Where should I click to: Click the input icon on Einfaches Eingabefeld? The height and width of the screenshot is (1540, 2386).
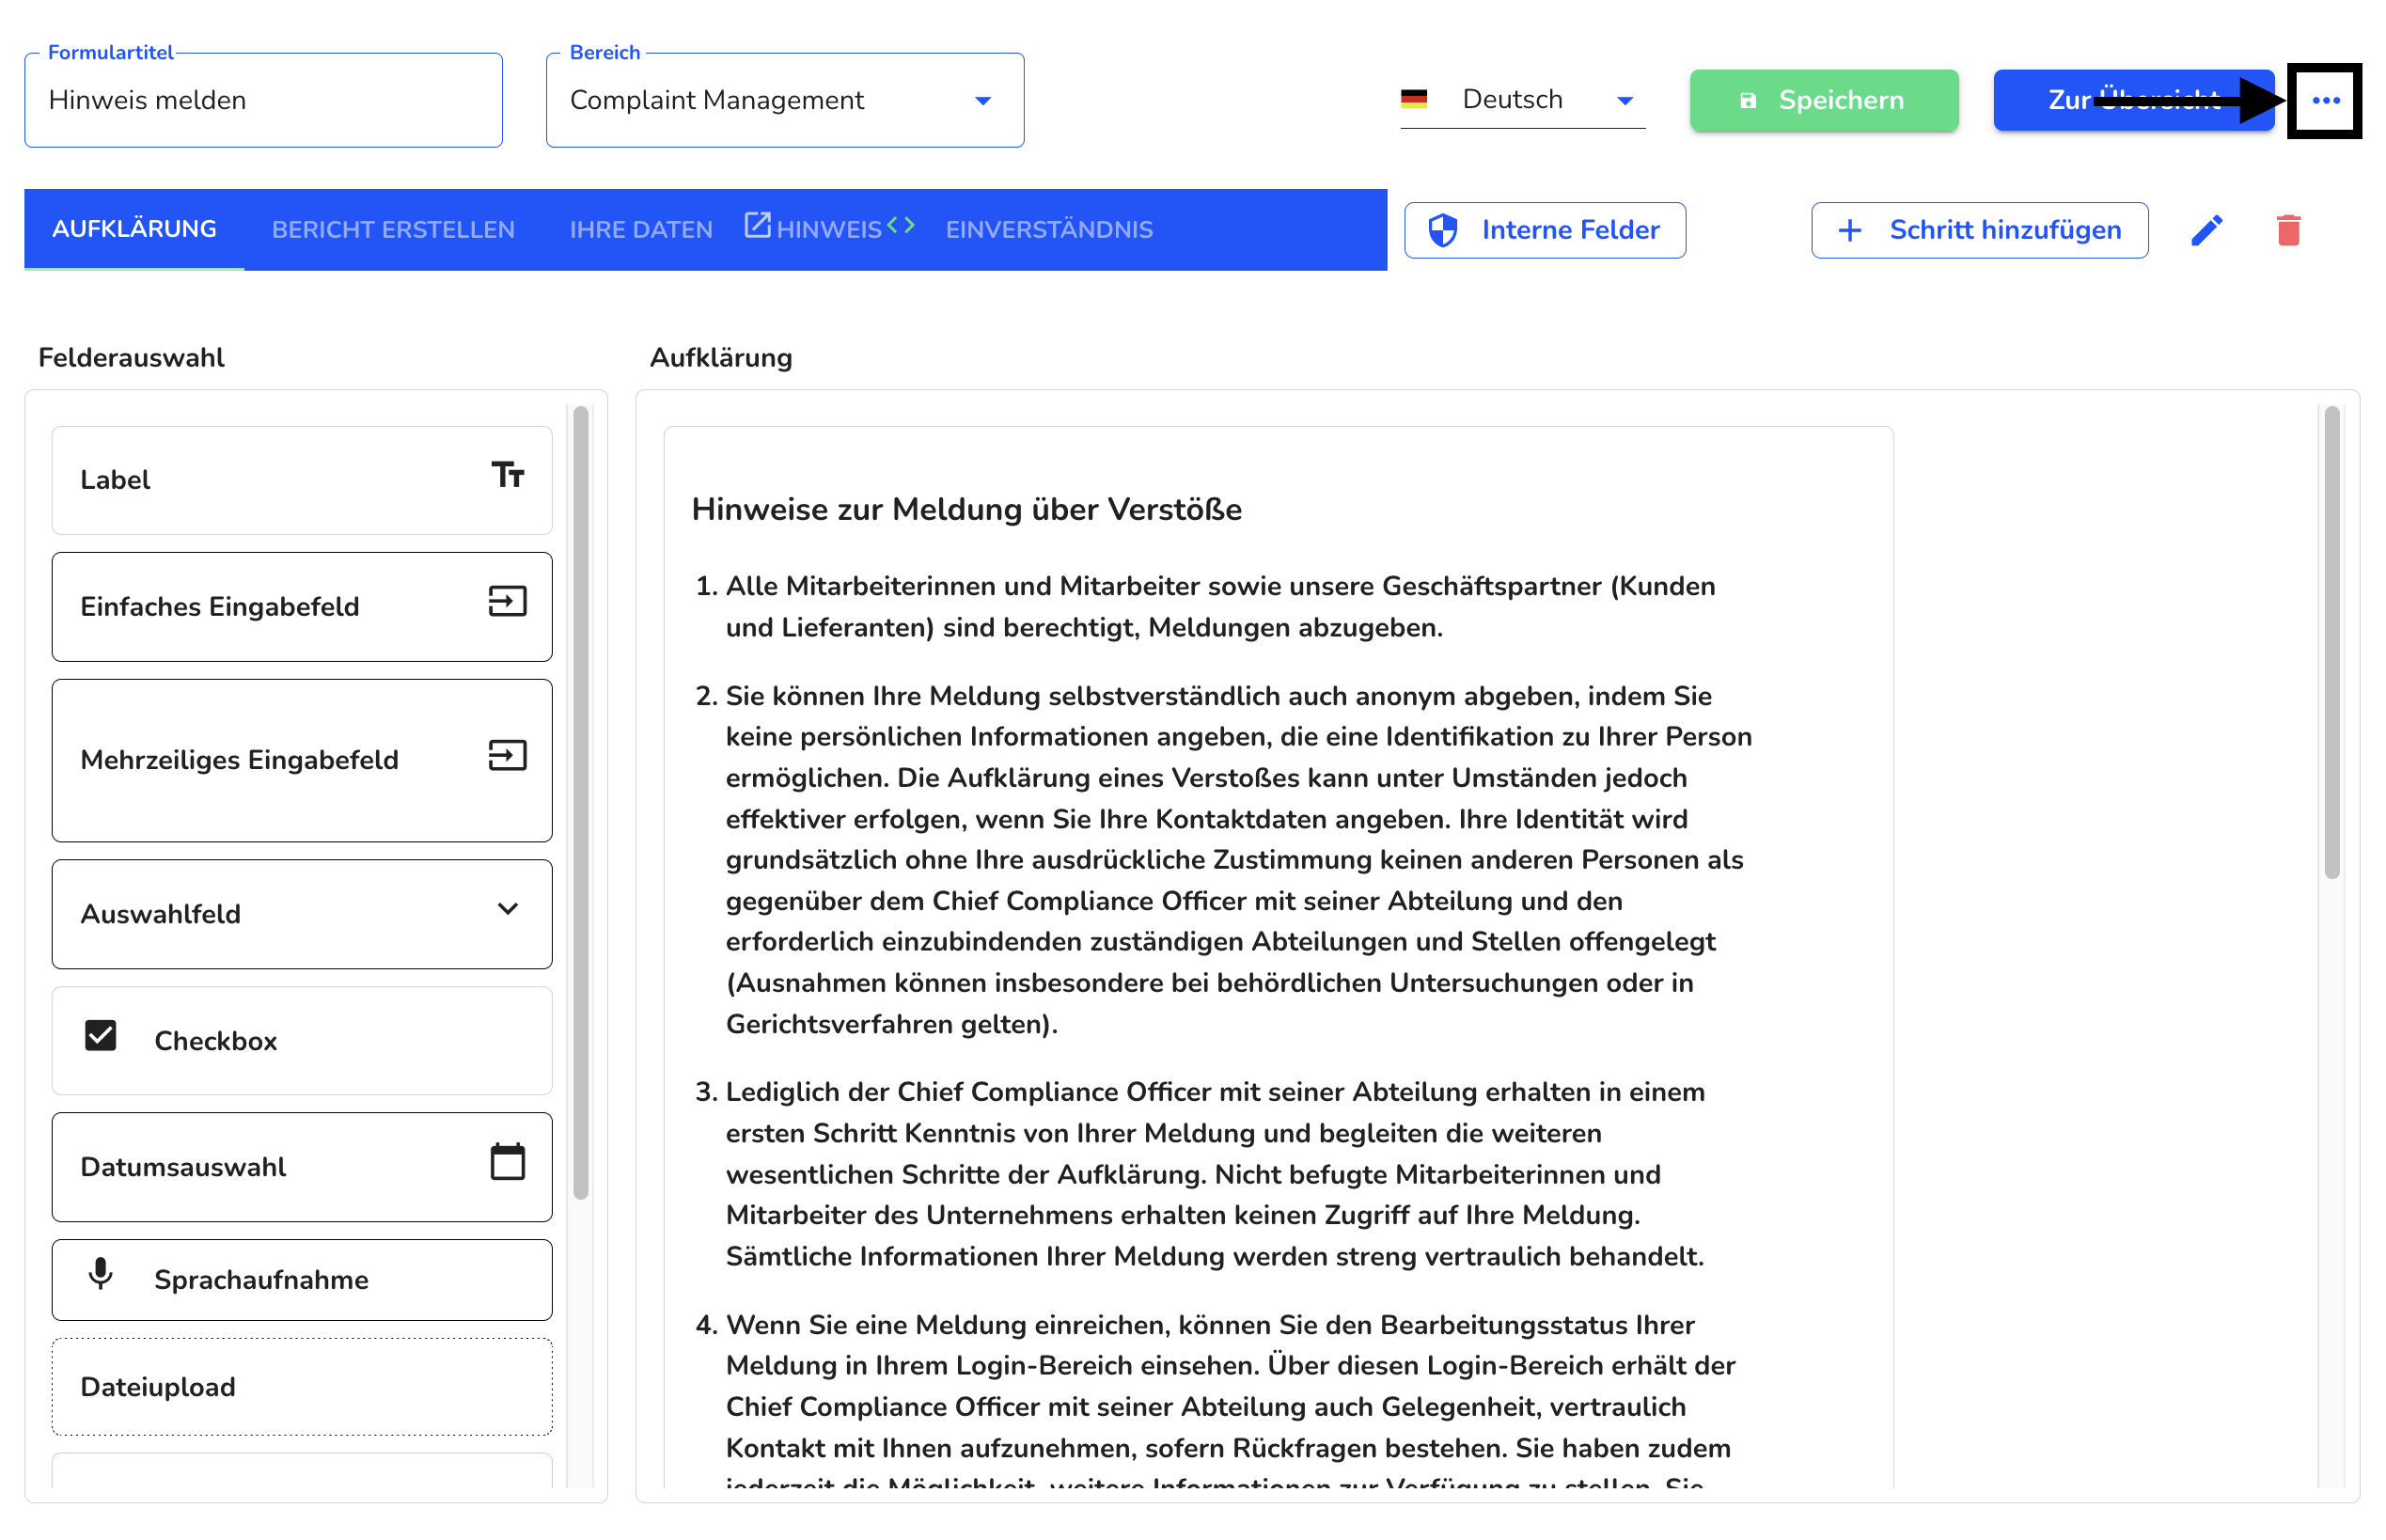point(507,601)
